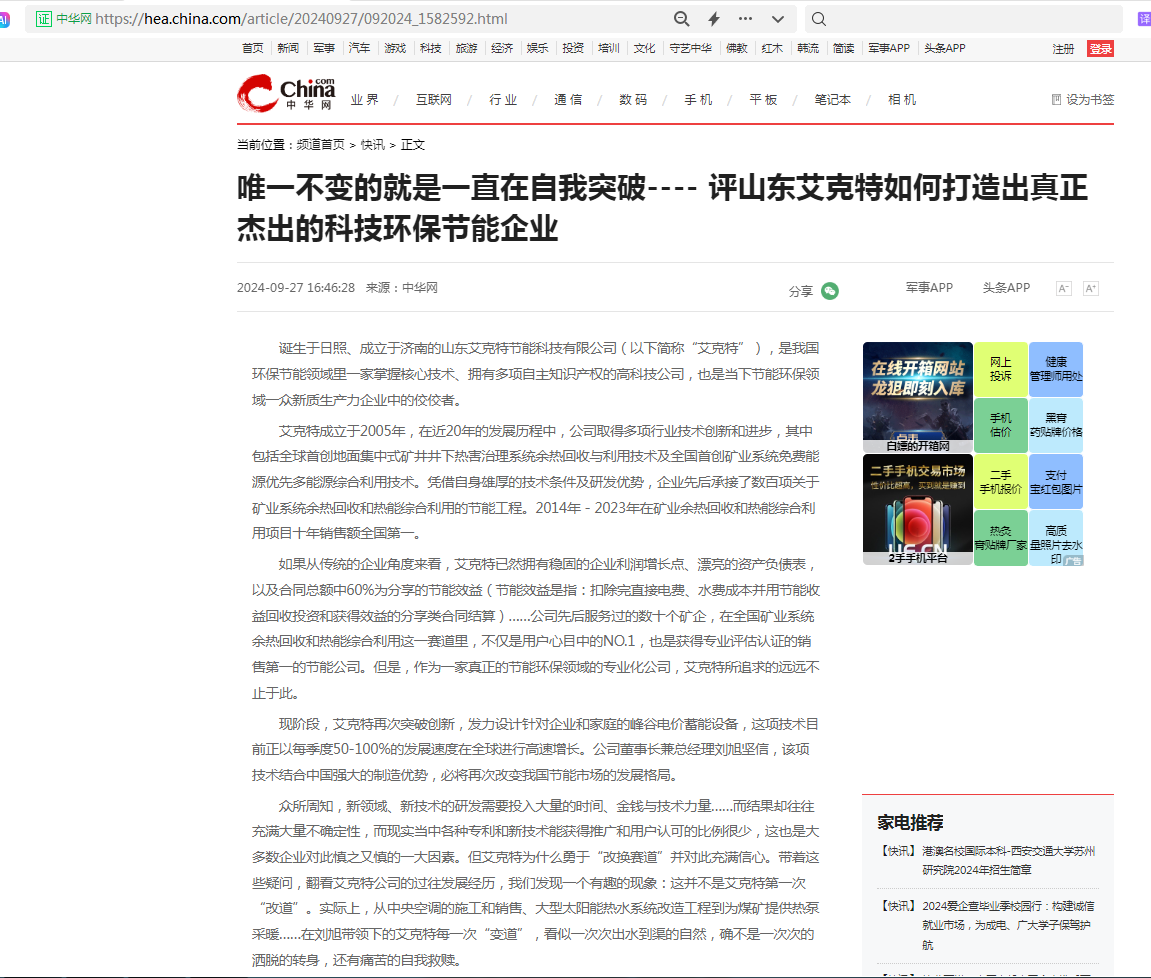The width and height of the screenshot is (1151, 978).
Task: Click 二手手机报价 ad tile
Action: coord(1001,482)
